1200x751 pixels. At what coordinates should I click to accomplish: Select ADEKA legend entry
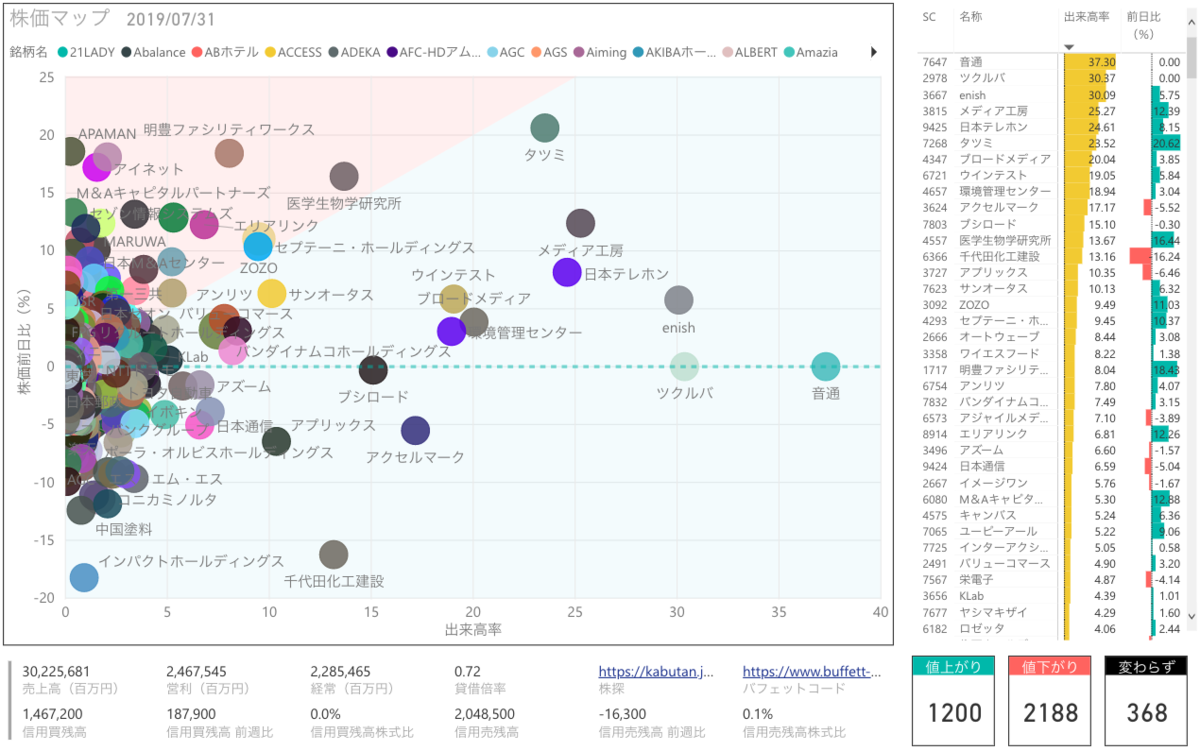point(355,52)
